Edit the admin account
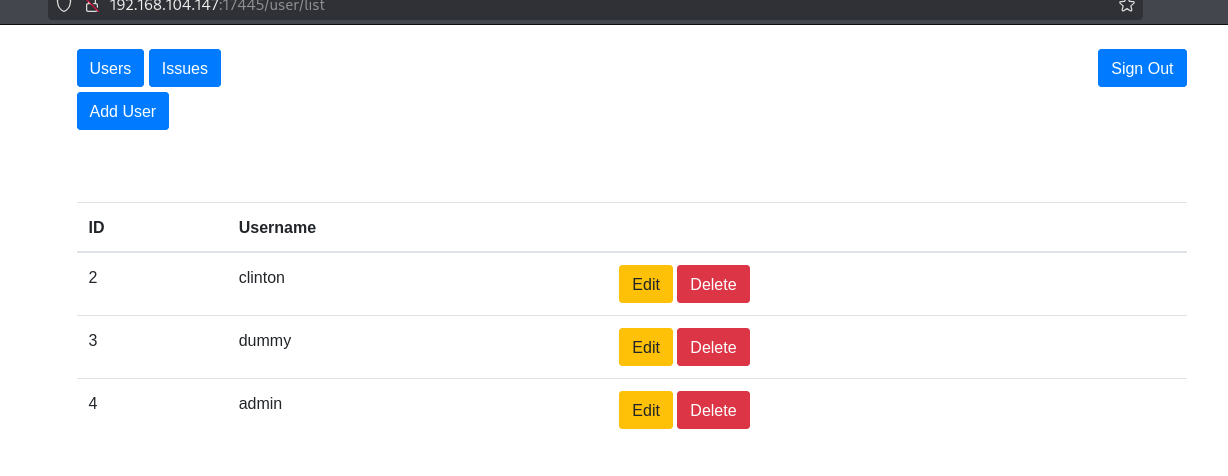1228x476 pixels. [x=646, y=410]
